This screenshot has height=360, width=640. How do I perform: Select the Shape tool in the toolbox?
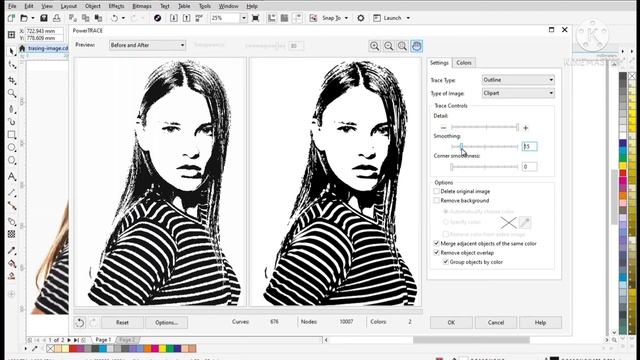12,65
